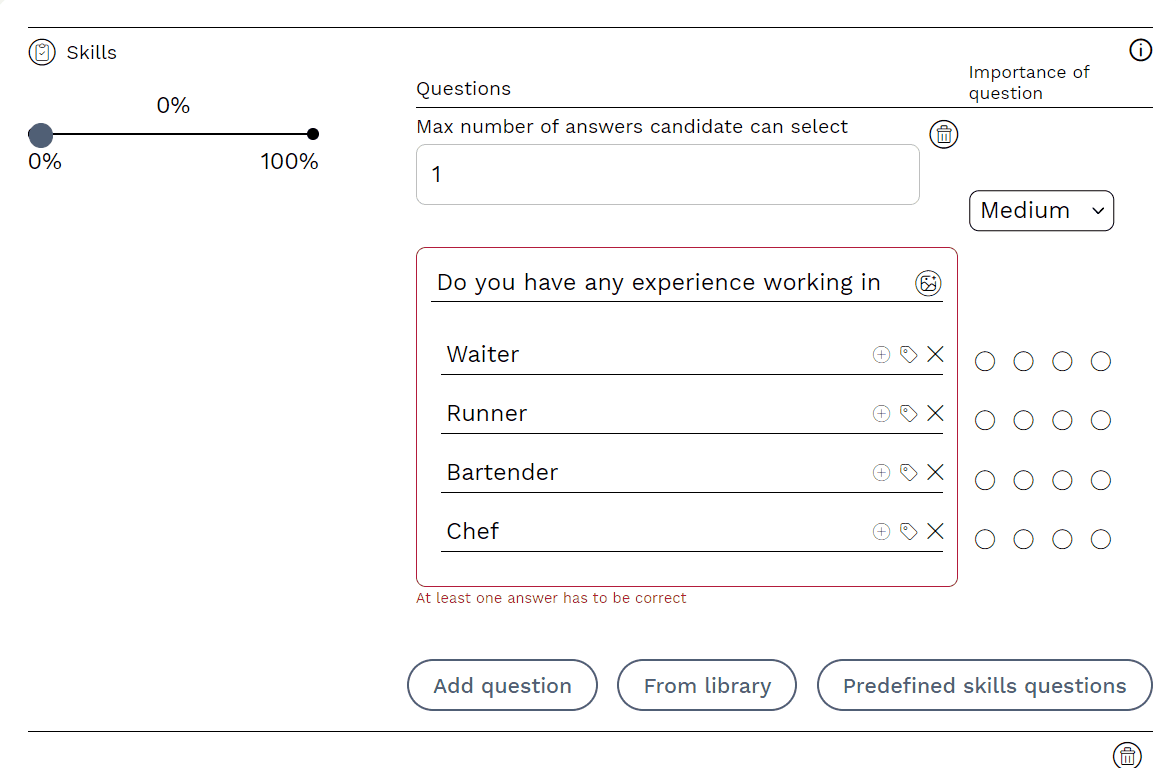
Task: Click the max number of answers field
Action: [667, 175]
